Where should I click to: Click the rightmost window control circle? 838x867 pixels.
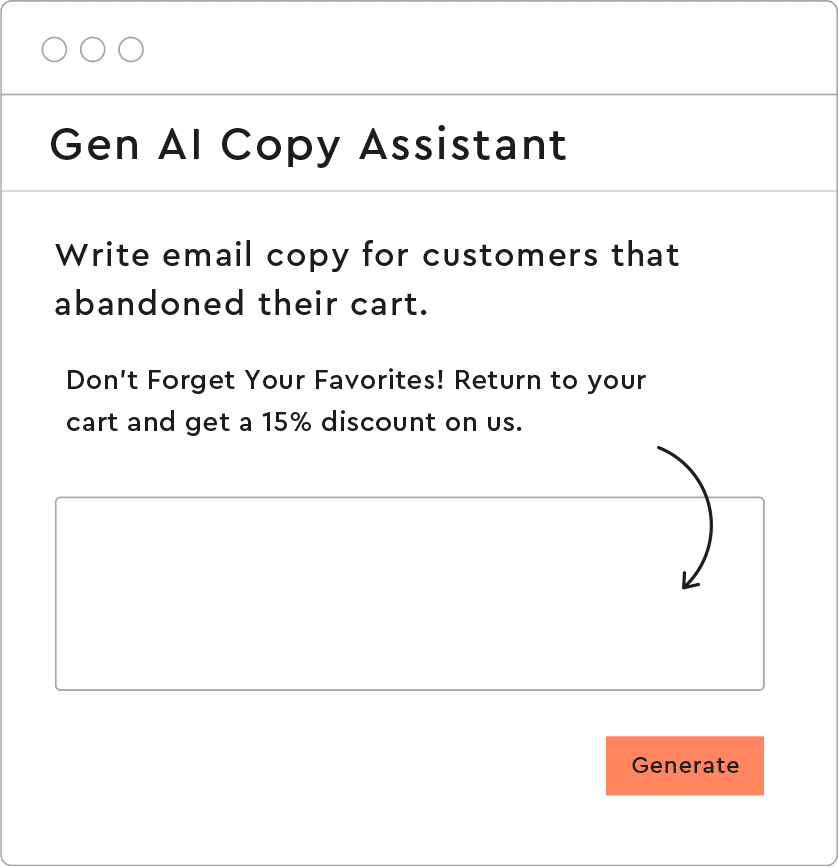coord(131,49)
